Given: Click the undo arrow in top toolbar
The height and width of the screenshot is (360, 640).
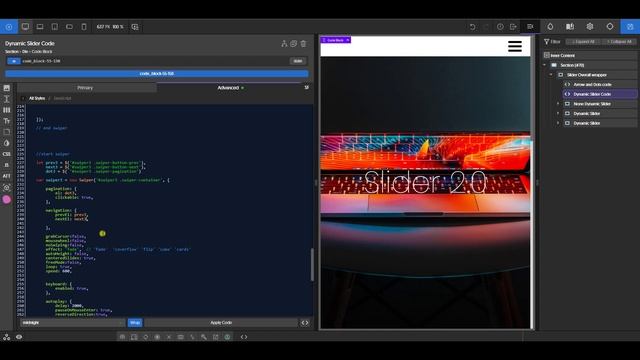Looking at the screenshot, I should pyautogui.click(x=472, y=27).
